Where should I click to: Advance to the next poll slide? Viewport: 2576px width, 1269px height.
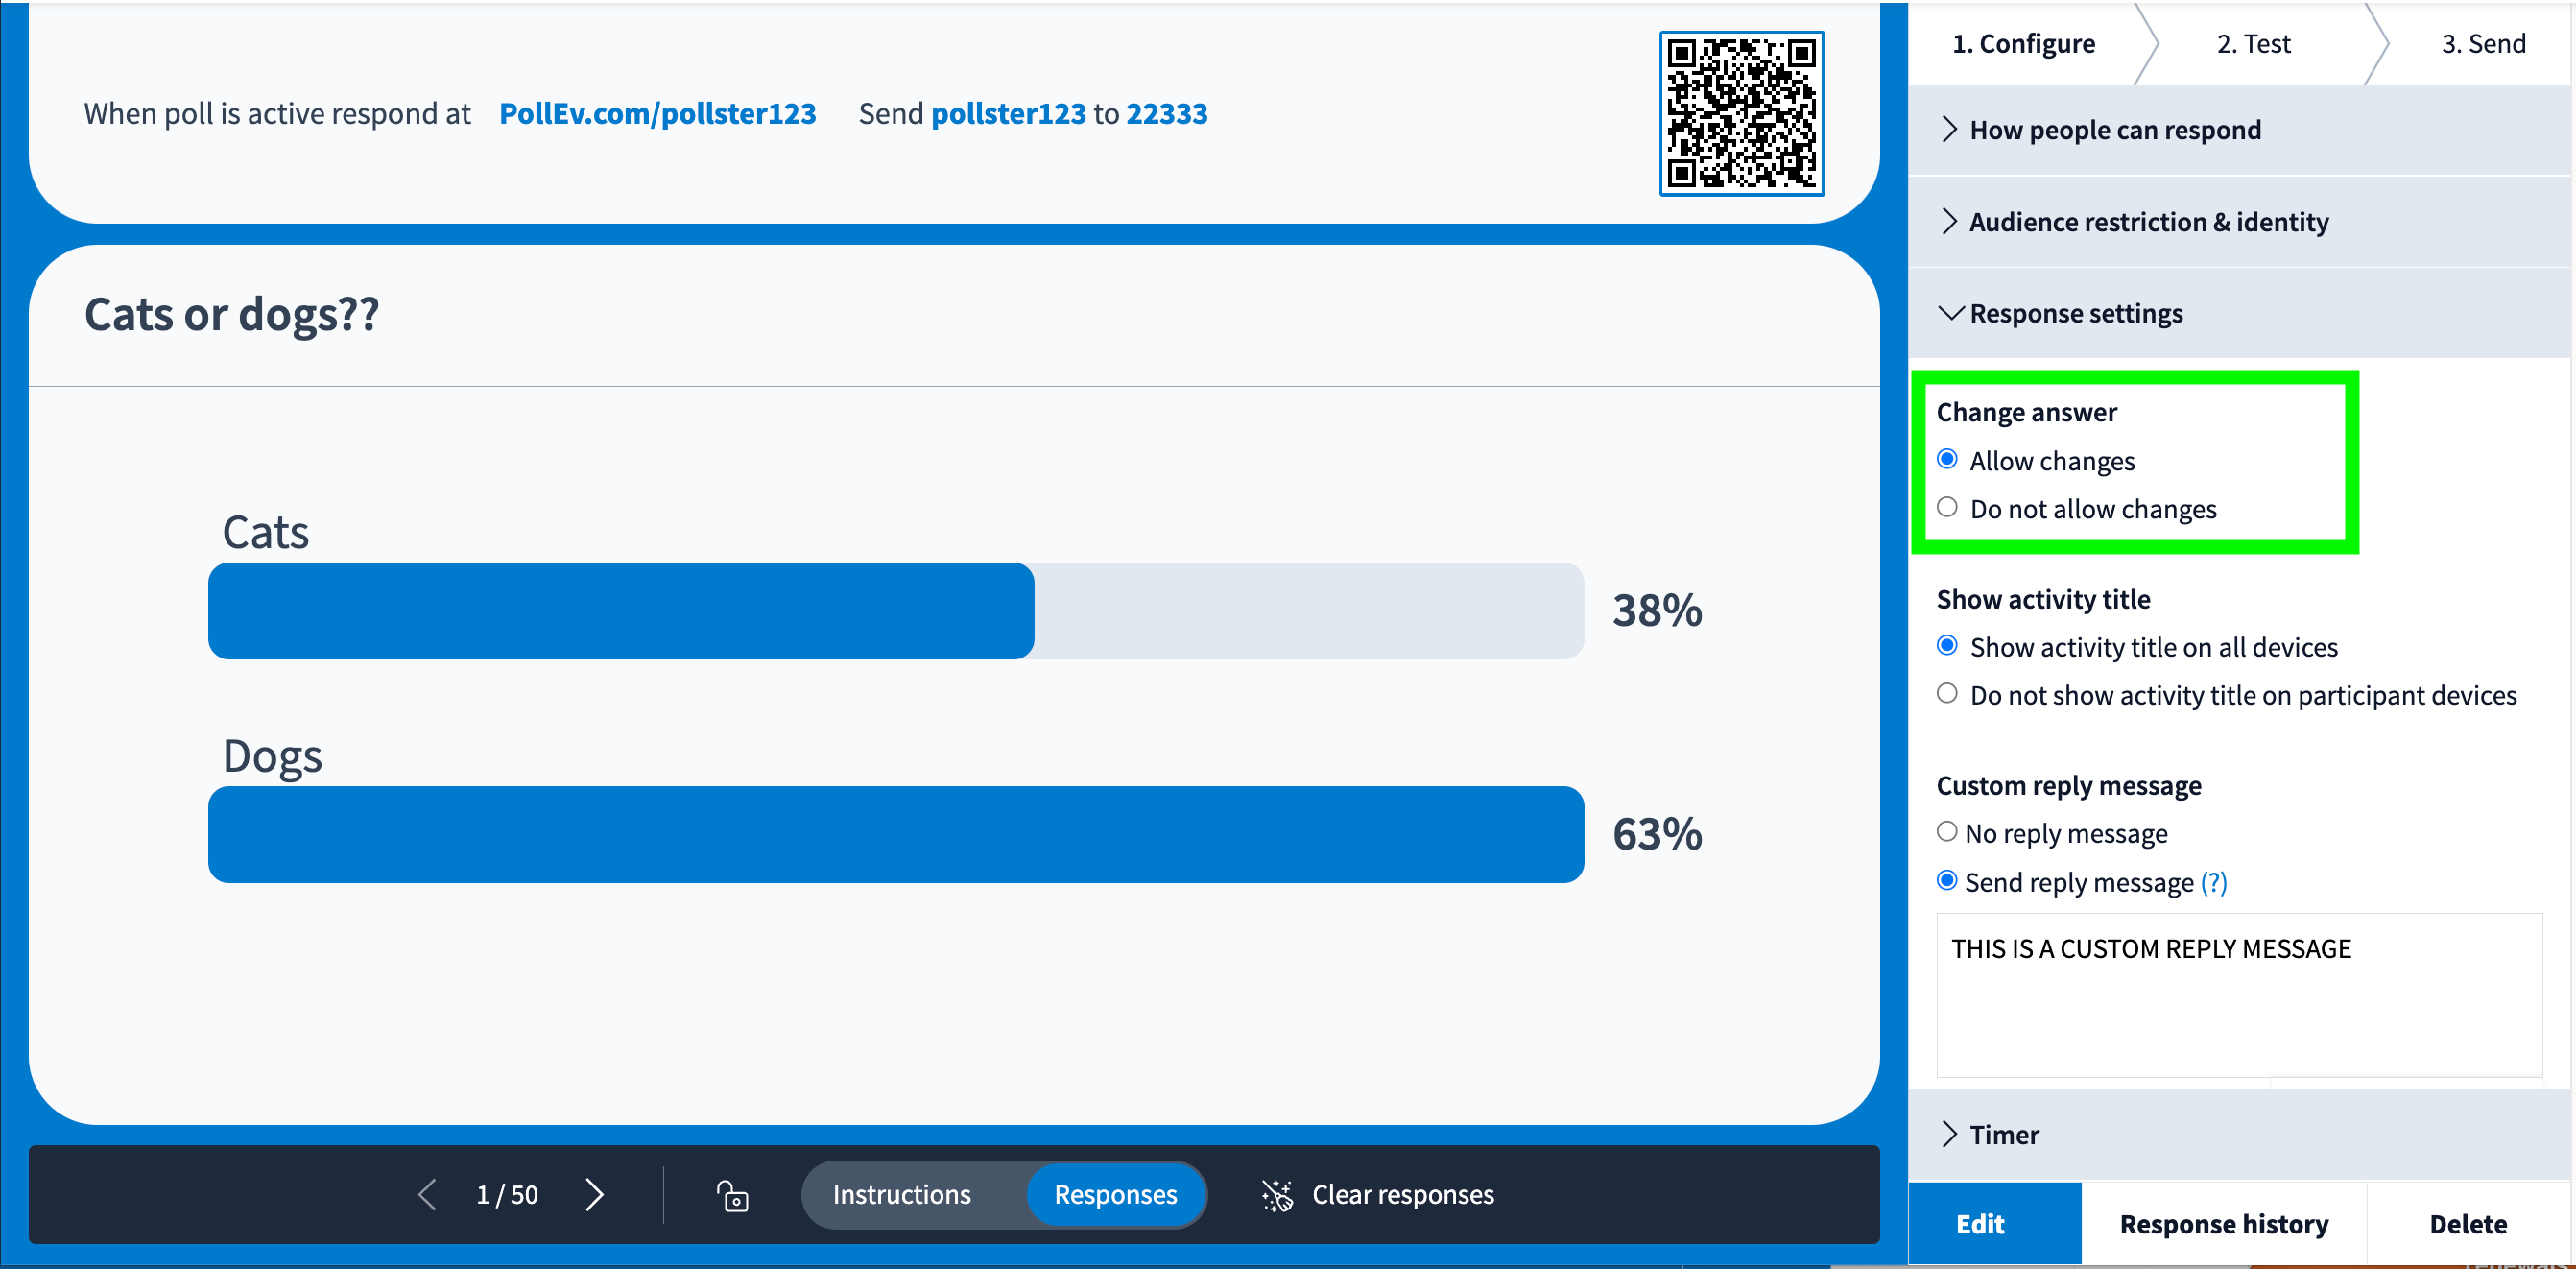[594, 1194]
